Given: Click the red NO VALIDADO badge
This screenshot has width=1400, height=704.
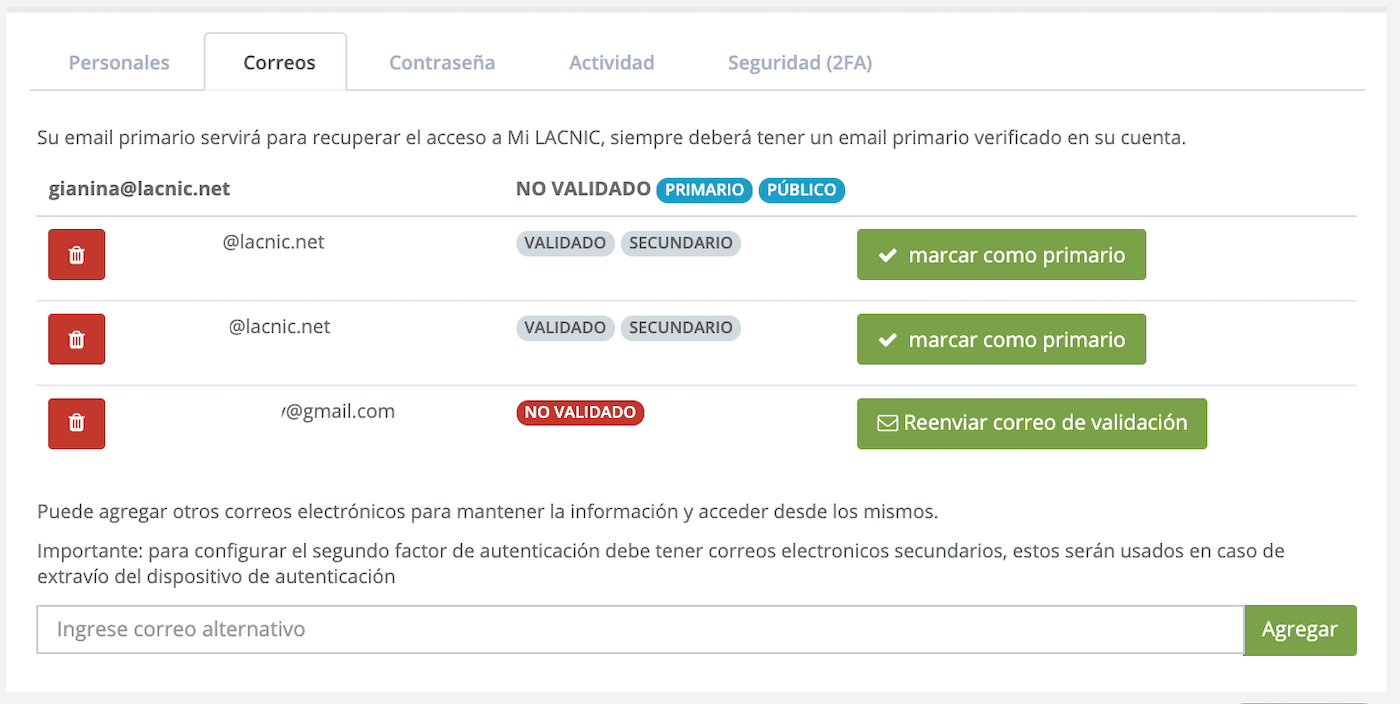Looking at the screenshot, I should pos(580,413).
